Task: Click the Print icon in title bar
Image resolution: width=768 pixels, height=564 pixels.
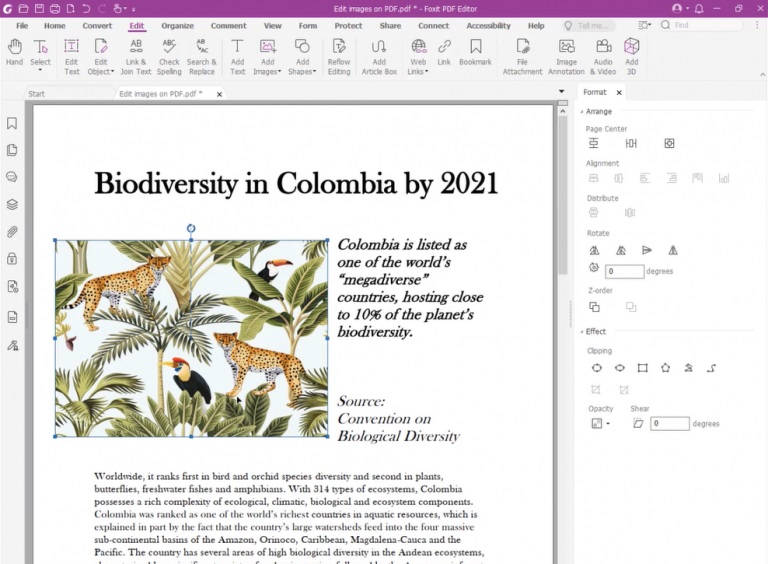Action: point(55,8)
